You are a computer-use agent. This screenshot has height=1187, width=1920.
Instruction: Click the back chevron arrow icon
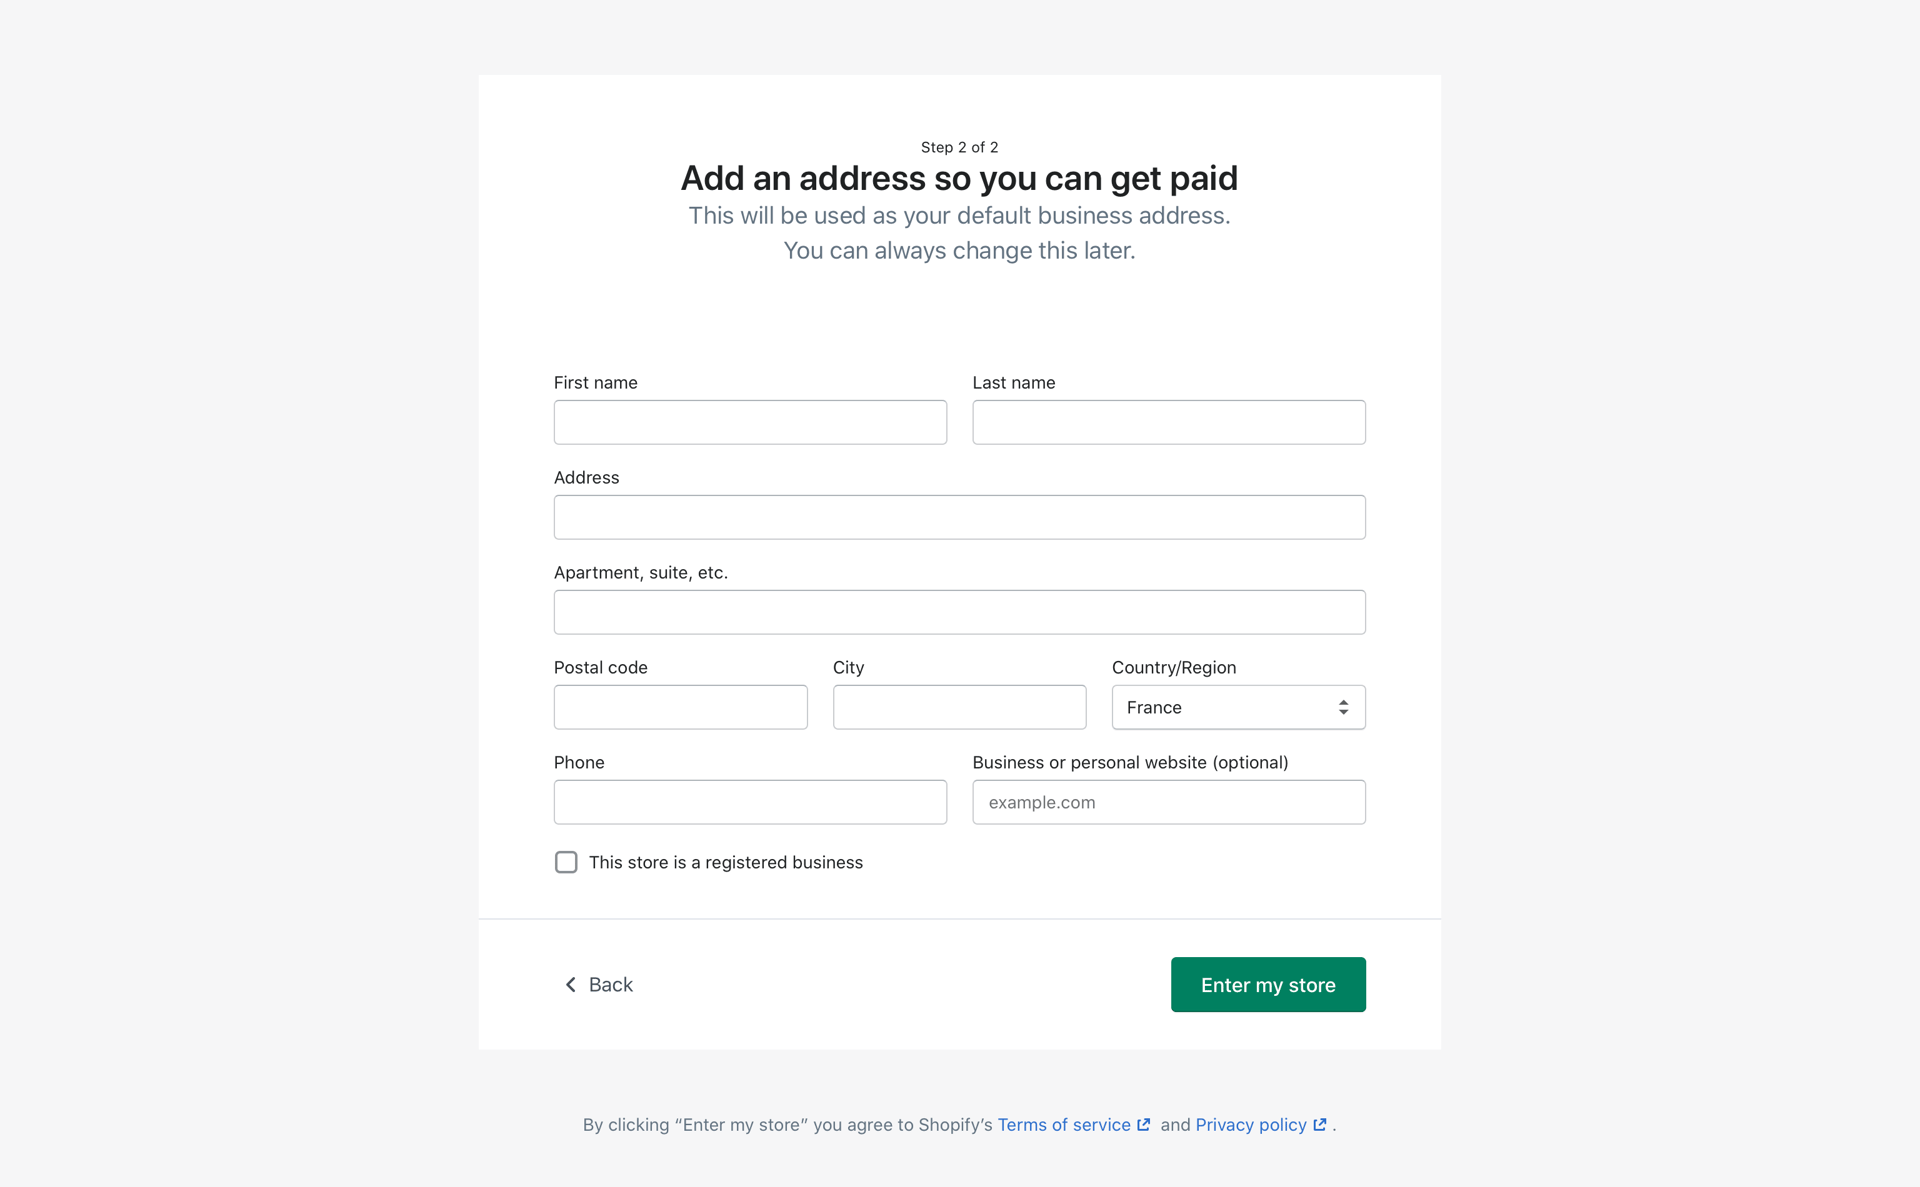(570, 984)
